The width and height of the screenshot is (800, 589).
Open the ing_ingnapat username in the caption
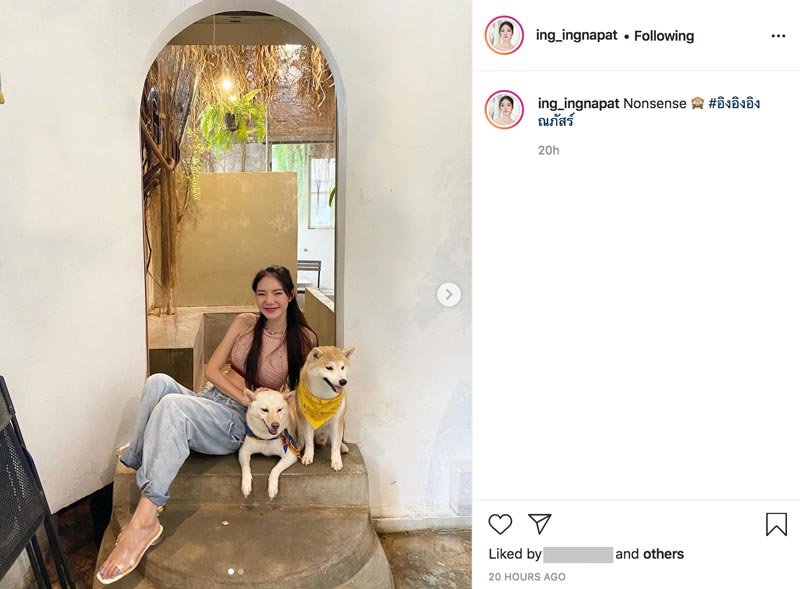579,103
